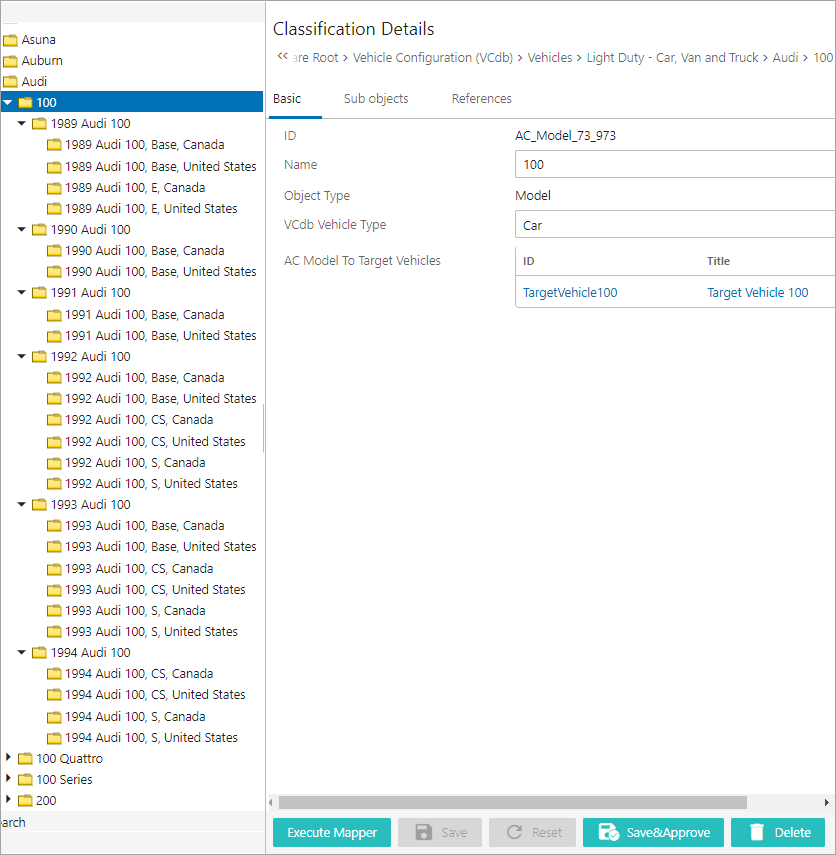Click the Execute Mapper button
The width and height of the screenshot is (836, 855).
(332, 833)
